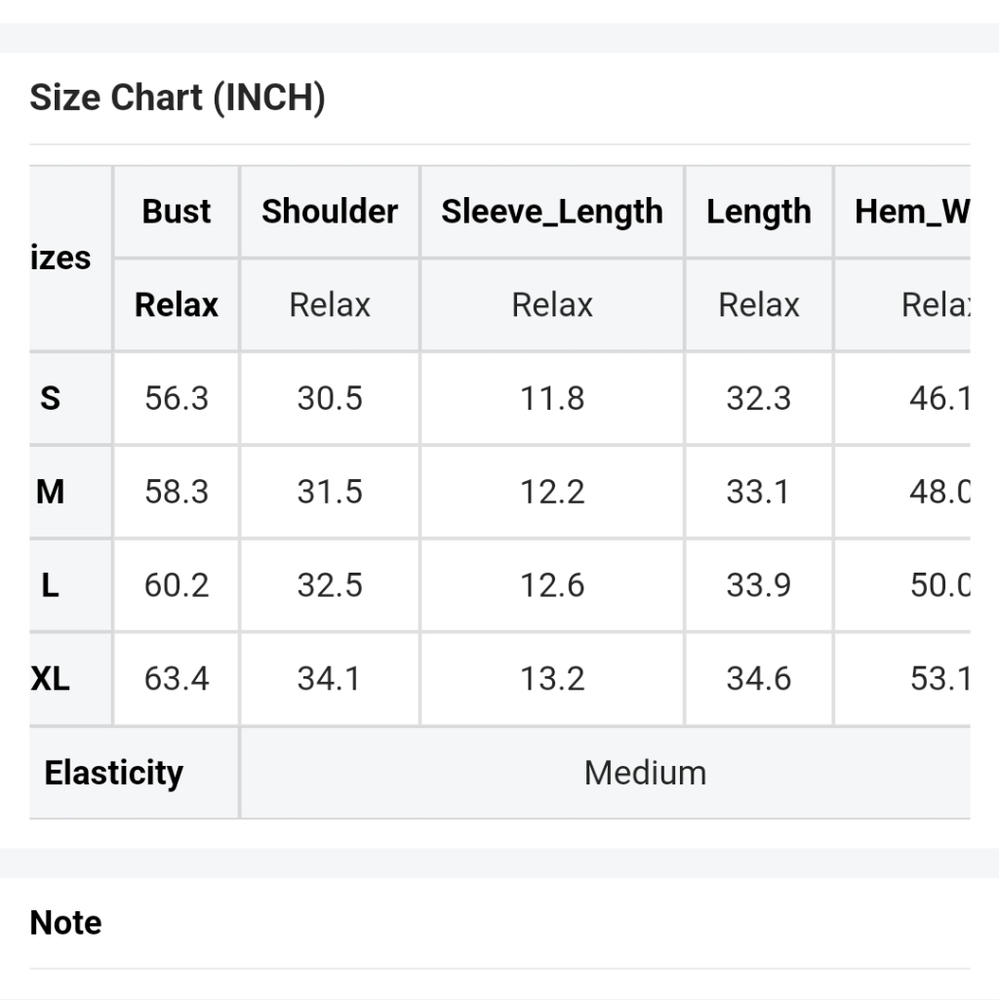The height and width of the screenshot is (1000, 999).
Task: Click the Bust value 63.4 for XL
Action: pyautogui.click(x=177, y=679)
